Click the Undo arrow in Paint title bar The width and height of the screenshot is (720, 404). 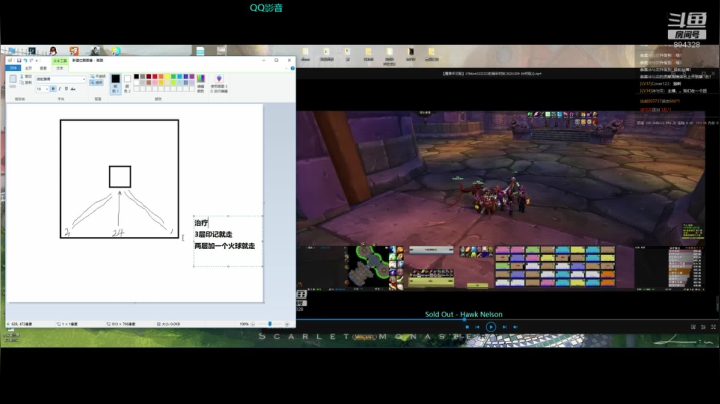pos(25,60)
